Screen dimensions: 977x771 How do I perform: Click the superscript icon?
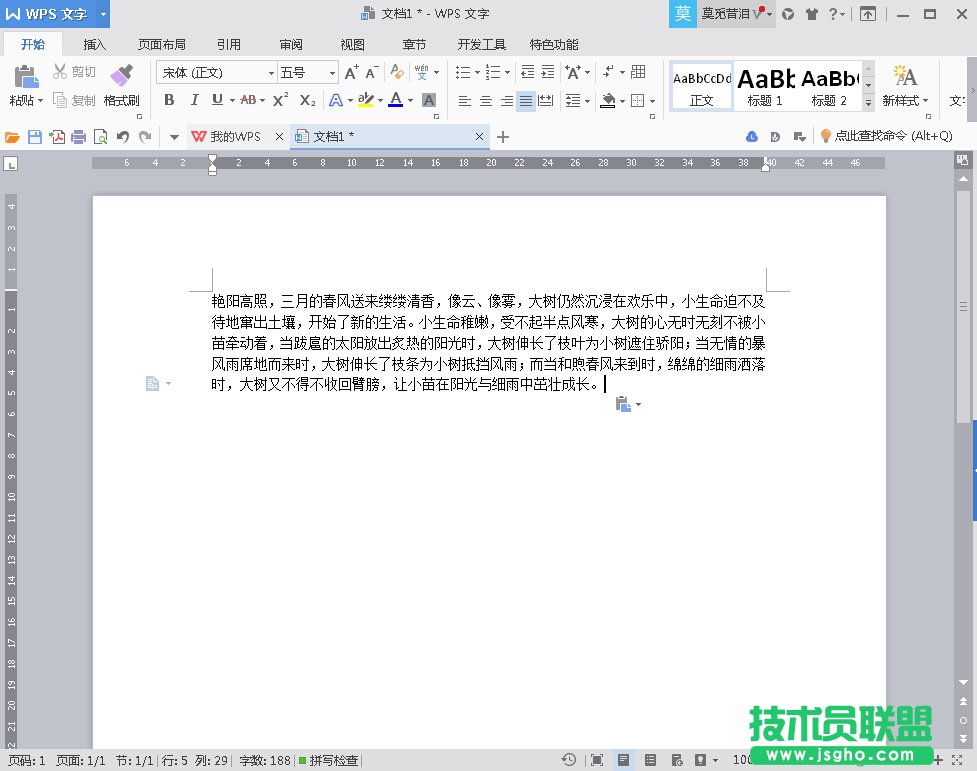(279, 99)
